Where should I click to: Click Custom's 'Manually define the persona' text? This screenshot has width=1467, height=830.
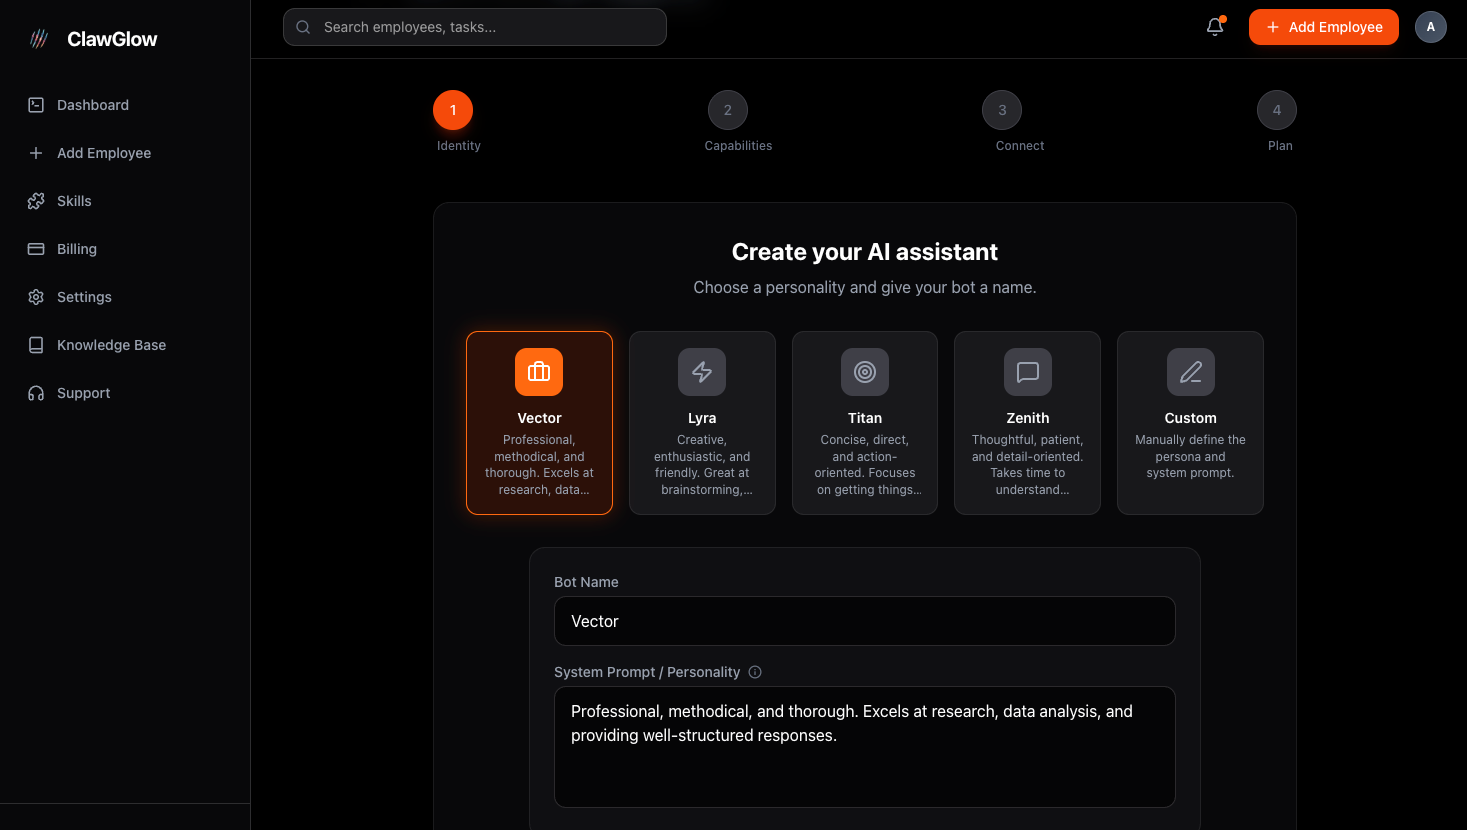coord(1191,456)
